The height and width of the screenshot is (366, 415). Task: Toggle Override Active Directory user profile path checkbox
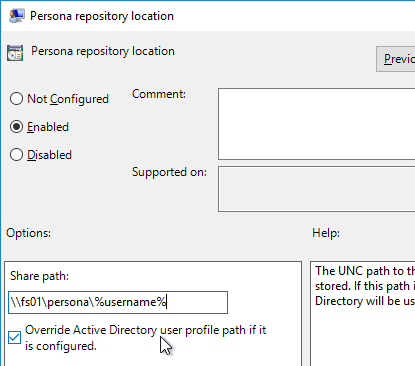[14, 338]
